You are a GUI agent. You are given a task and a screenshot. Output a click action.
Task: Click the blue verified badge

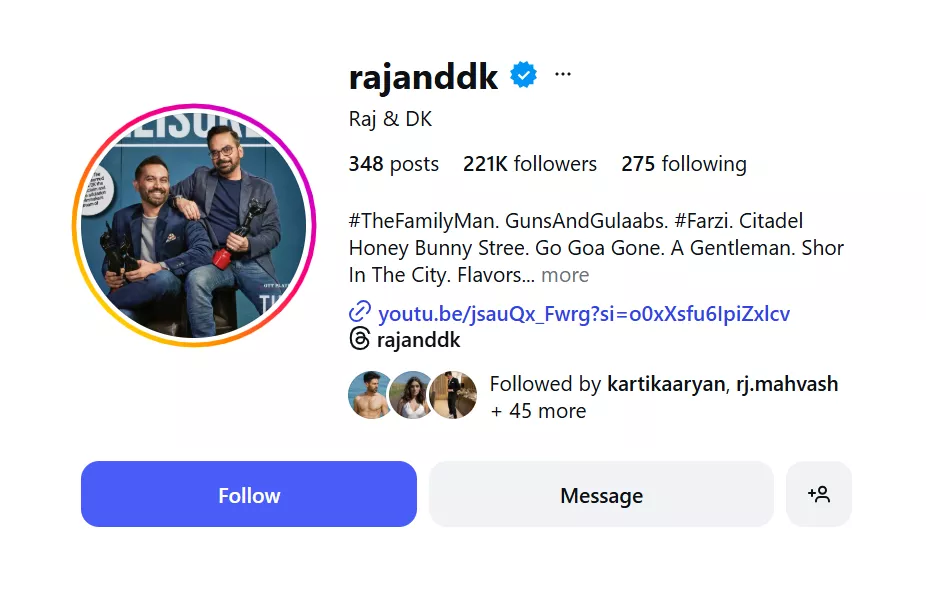click(x=523, y=75)
